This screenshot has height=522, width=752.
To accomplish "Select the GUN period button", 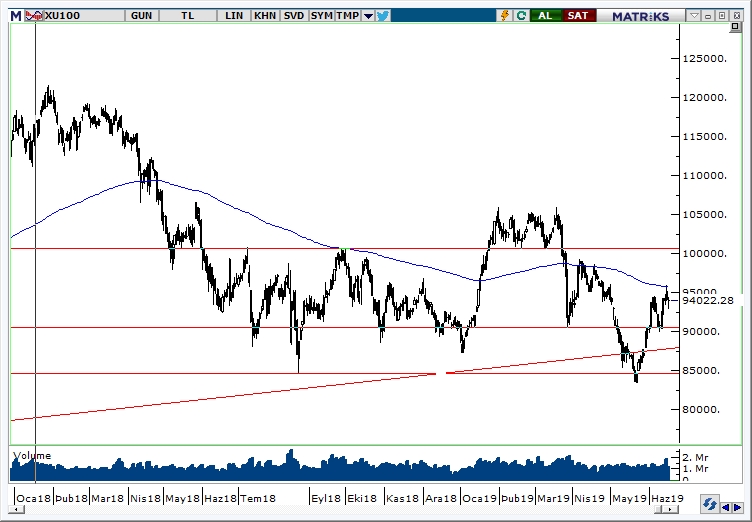I will coord(141,16).
